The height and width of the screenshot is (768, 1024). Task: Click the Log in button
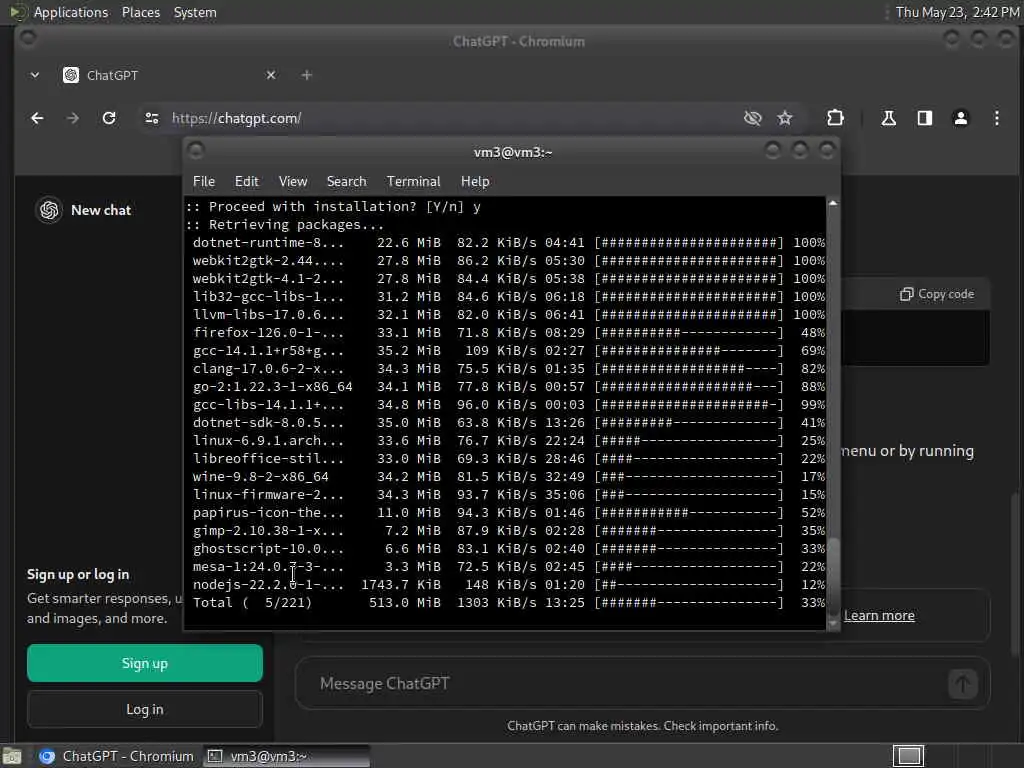(145, 709)
